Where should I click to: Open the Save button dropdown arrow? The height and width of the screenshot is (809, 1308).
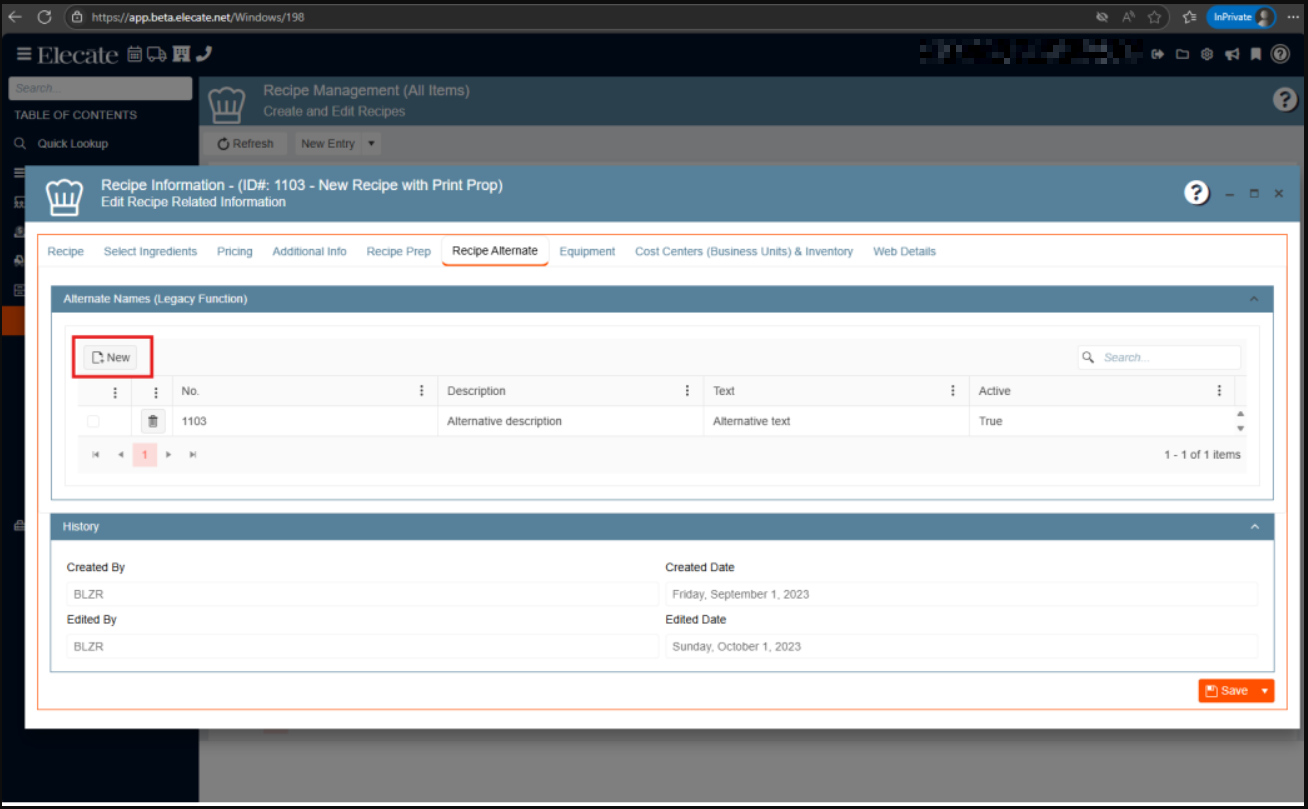click(1264, 691)
